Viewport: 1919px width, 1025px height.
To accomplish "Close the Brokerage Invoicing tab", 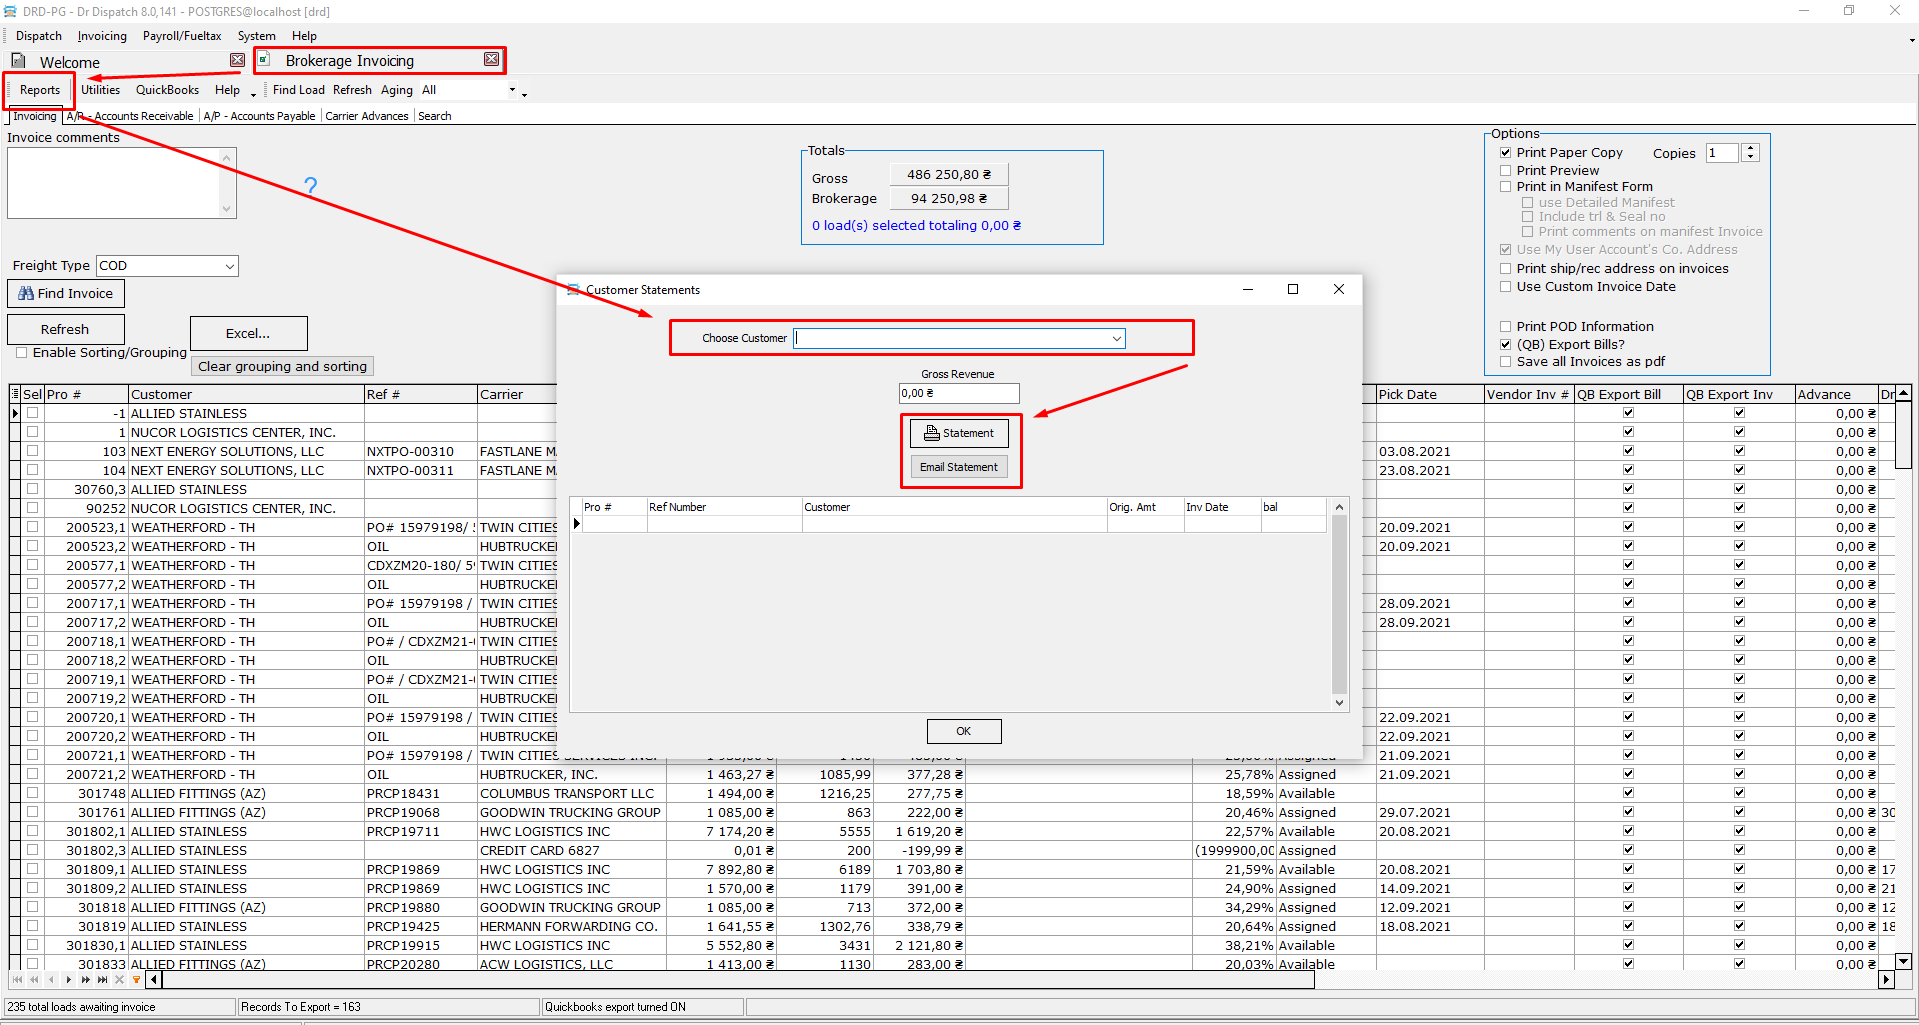I will coord(491,60).
